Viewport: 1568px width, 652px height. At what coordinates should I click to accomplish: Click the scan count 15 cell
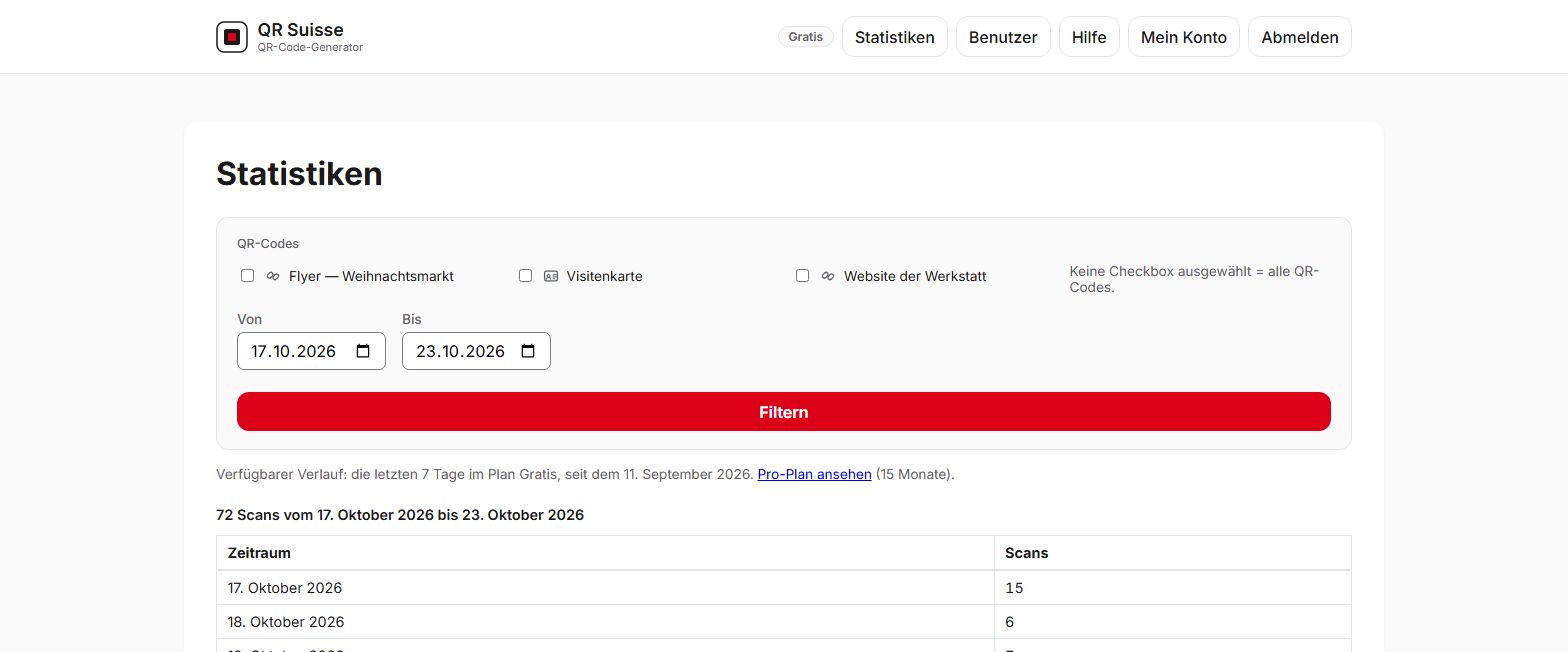coord(1172,588)
